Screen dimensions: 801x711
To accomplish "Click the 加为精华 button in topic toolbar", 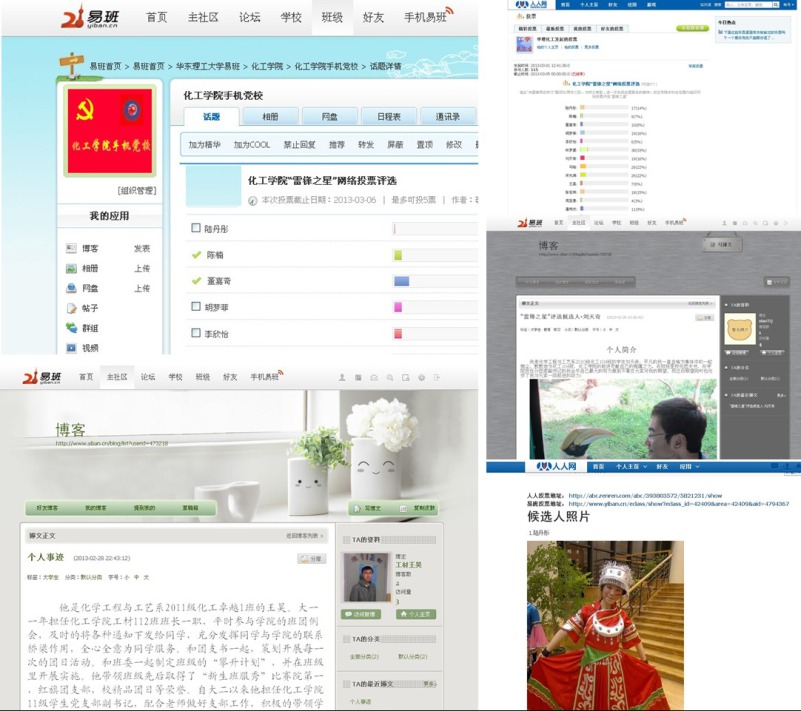I will click(205, 145).
